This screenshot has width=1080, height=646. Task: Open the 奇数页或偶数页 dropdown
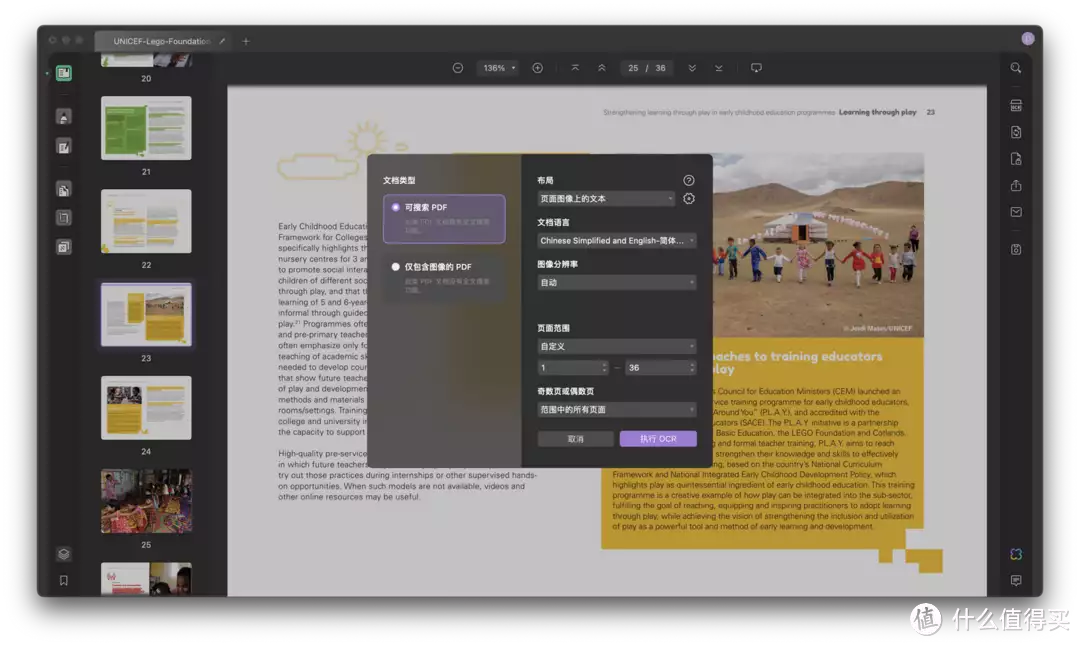pyautogui.click(x=616, y=409)
